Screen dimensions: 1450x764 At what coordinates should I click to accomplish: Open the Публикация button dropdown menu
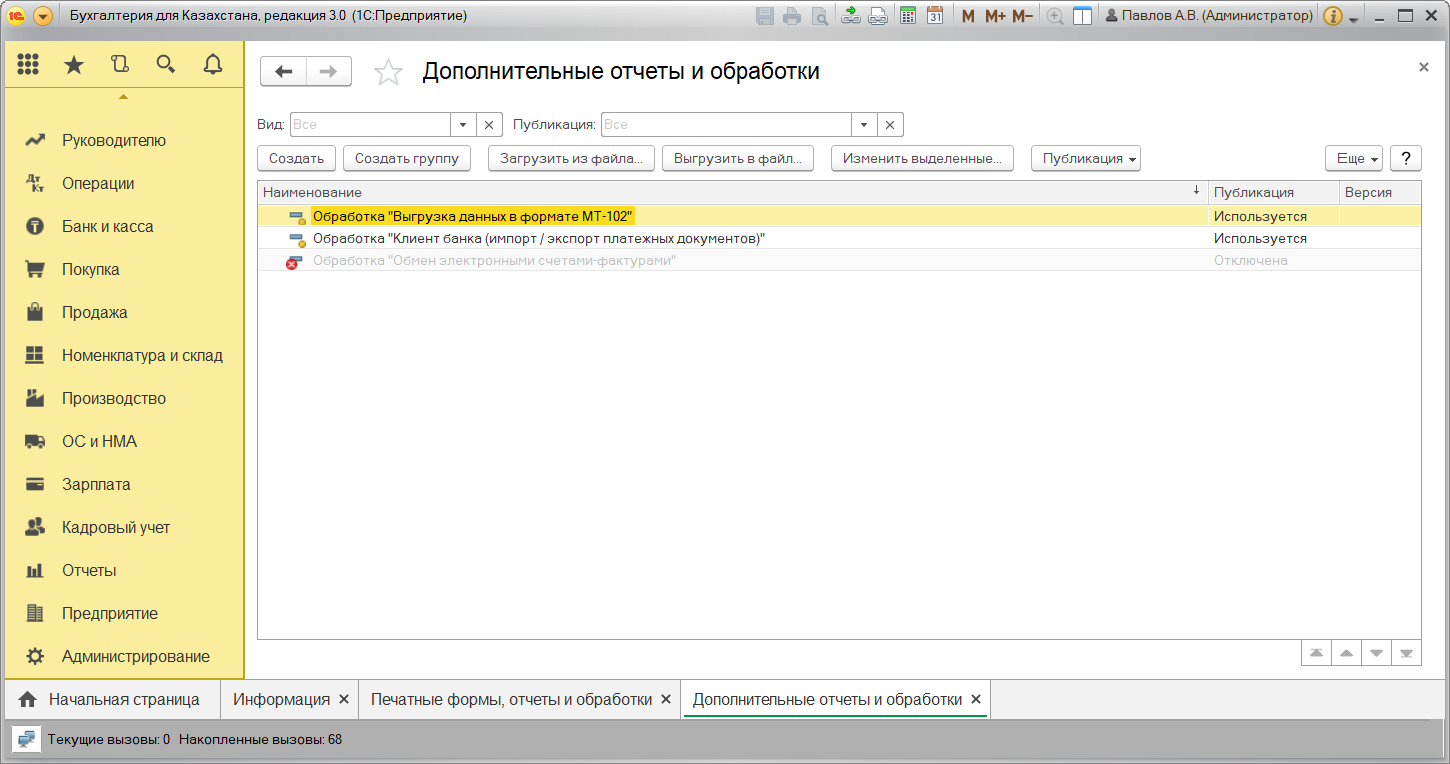(1085, 159)
